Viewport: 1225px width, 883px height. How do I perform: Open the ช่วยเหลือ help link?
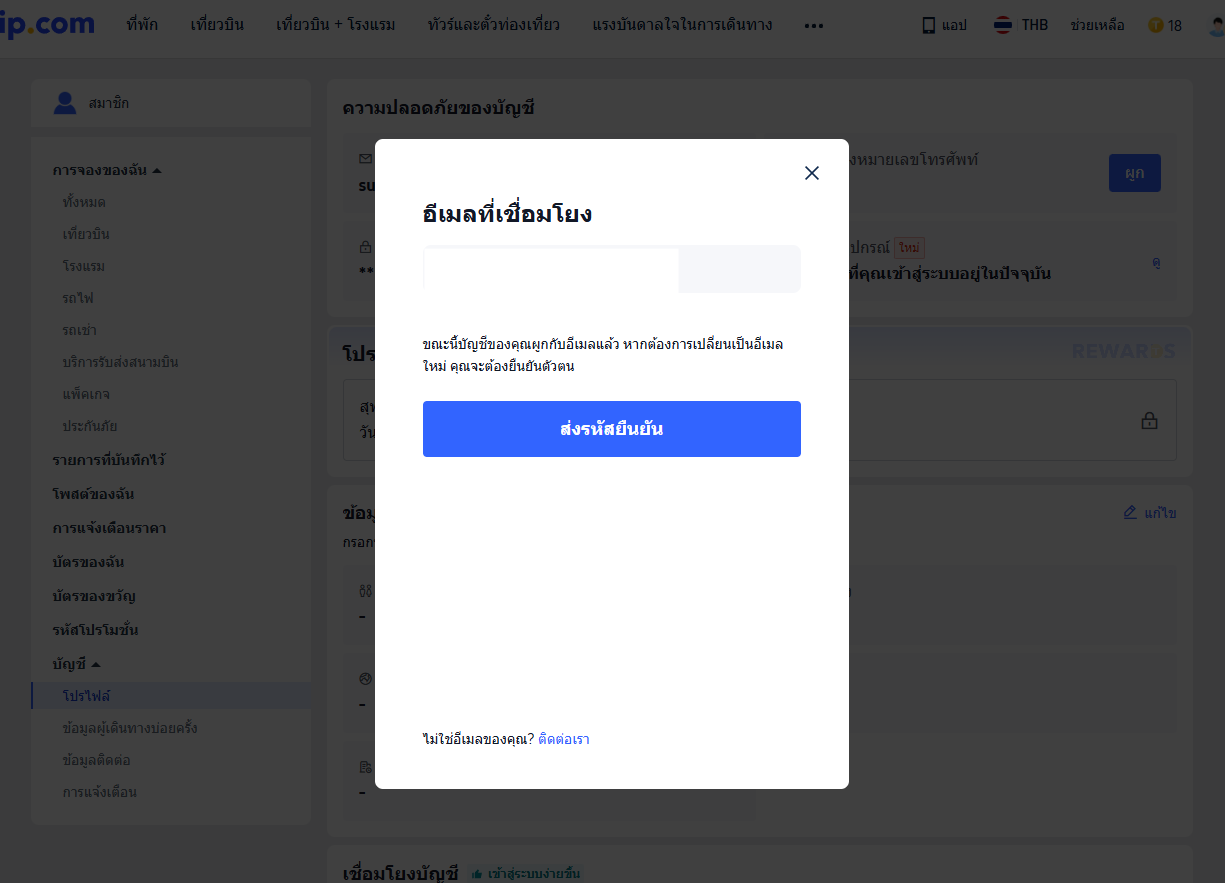1097,25
